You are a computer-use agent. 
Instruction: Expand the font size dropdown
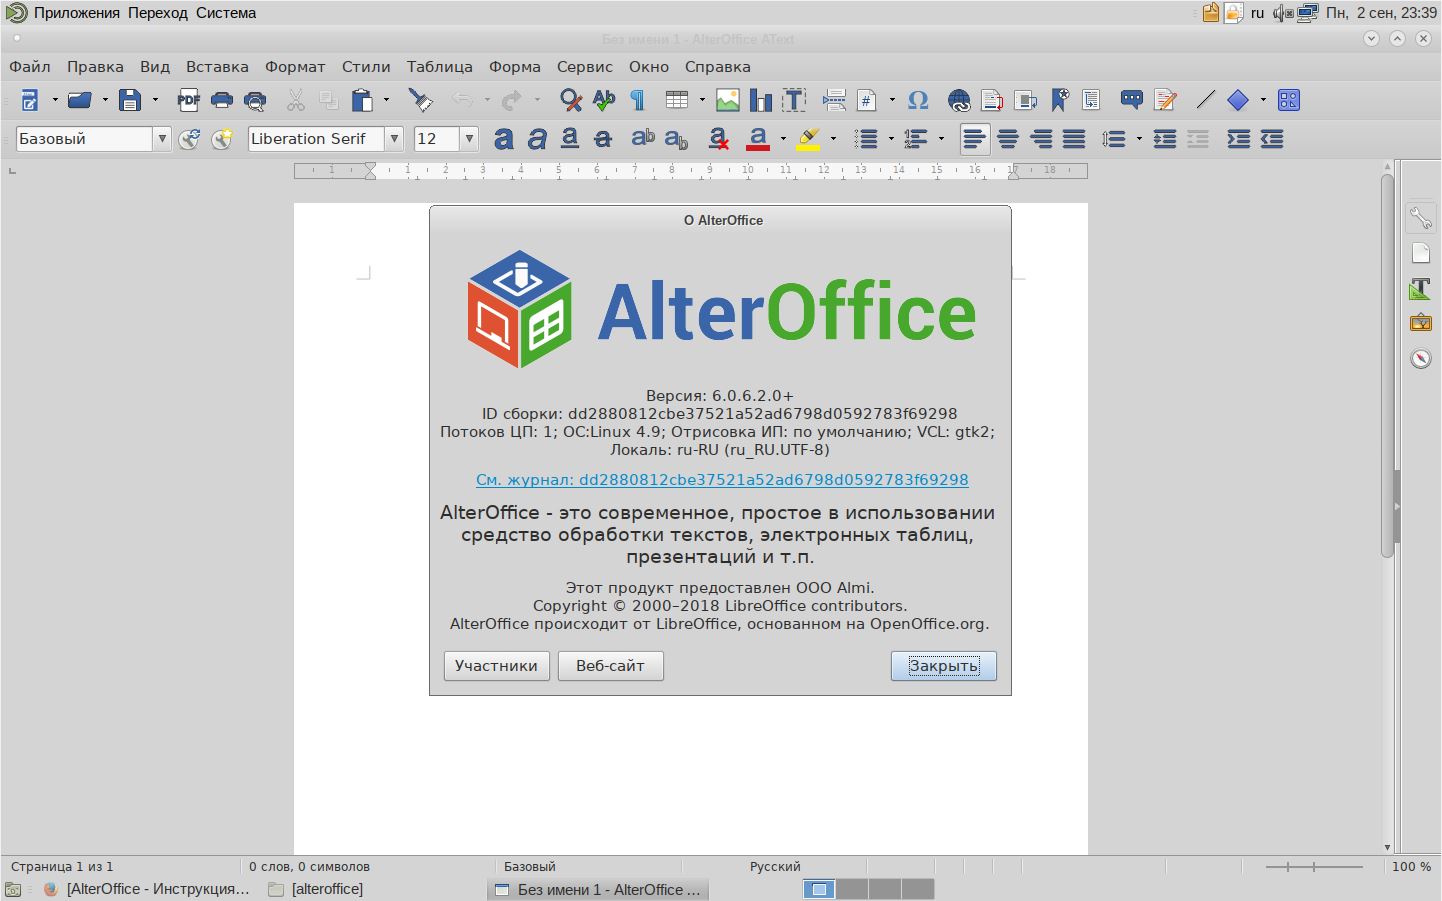469,139
